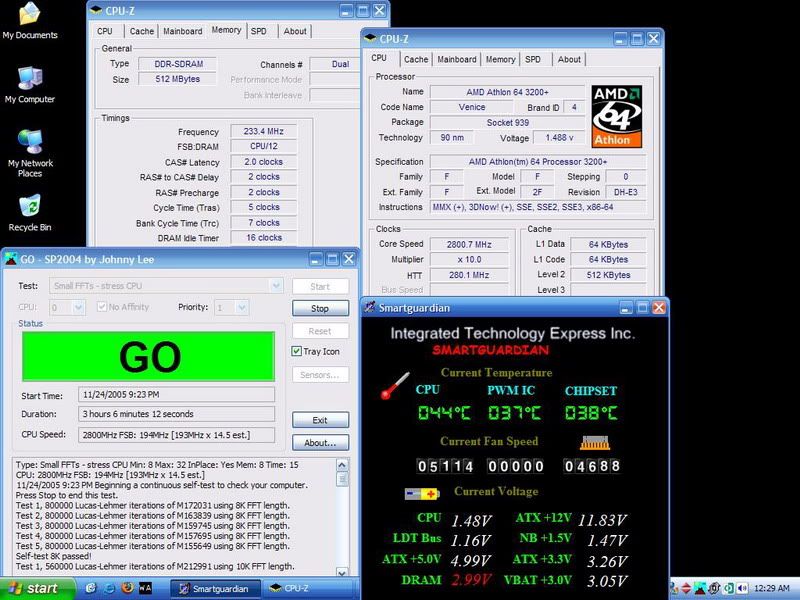800x600 pixels.
Task: Click the Duration field
Action: coord(176,414)
